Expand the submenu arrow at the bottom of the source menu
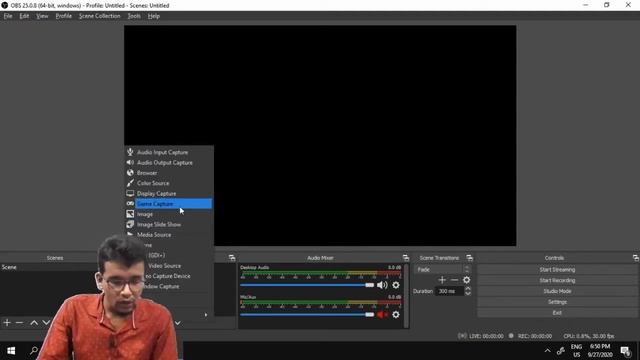The height and width of the screenshot is (360, 640). click(206, 315)
